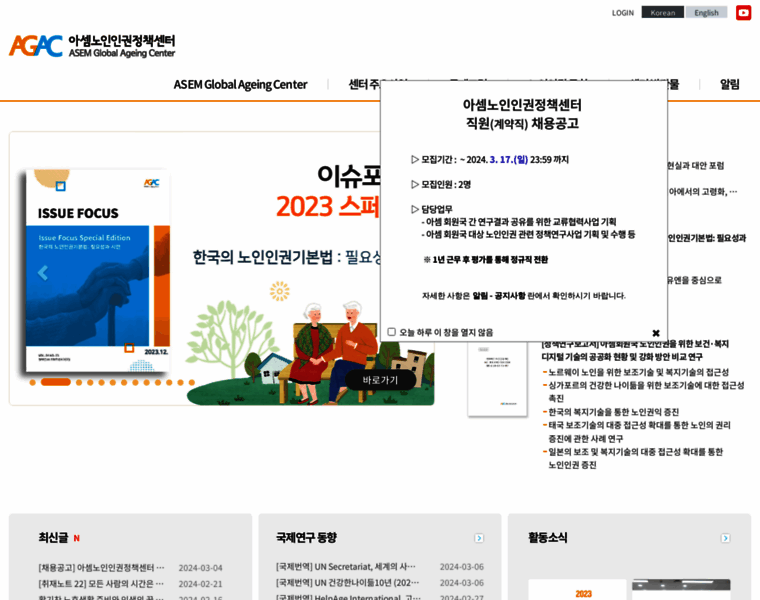Click the AGAC logo

click(x=92, y=46)
